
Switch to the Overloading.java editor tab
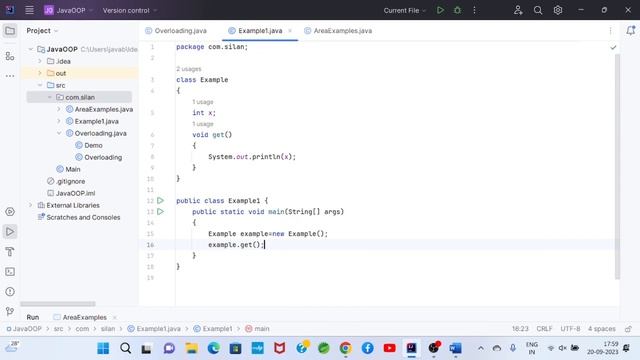pos(176,31)
